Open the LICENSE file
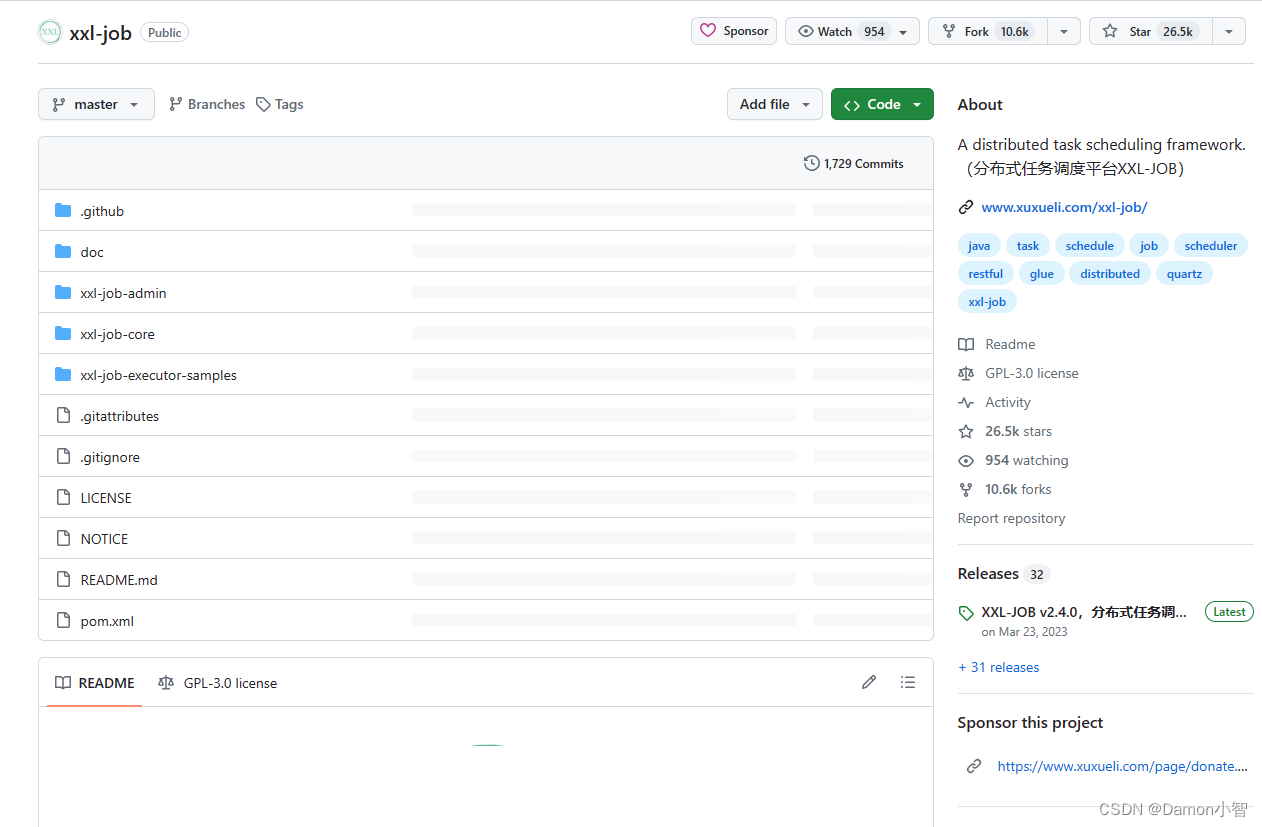Image resolution: width=1262 pixels, height=827 pixels. tap(106, 498)
